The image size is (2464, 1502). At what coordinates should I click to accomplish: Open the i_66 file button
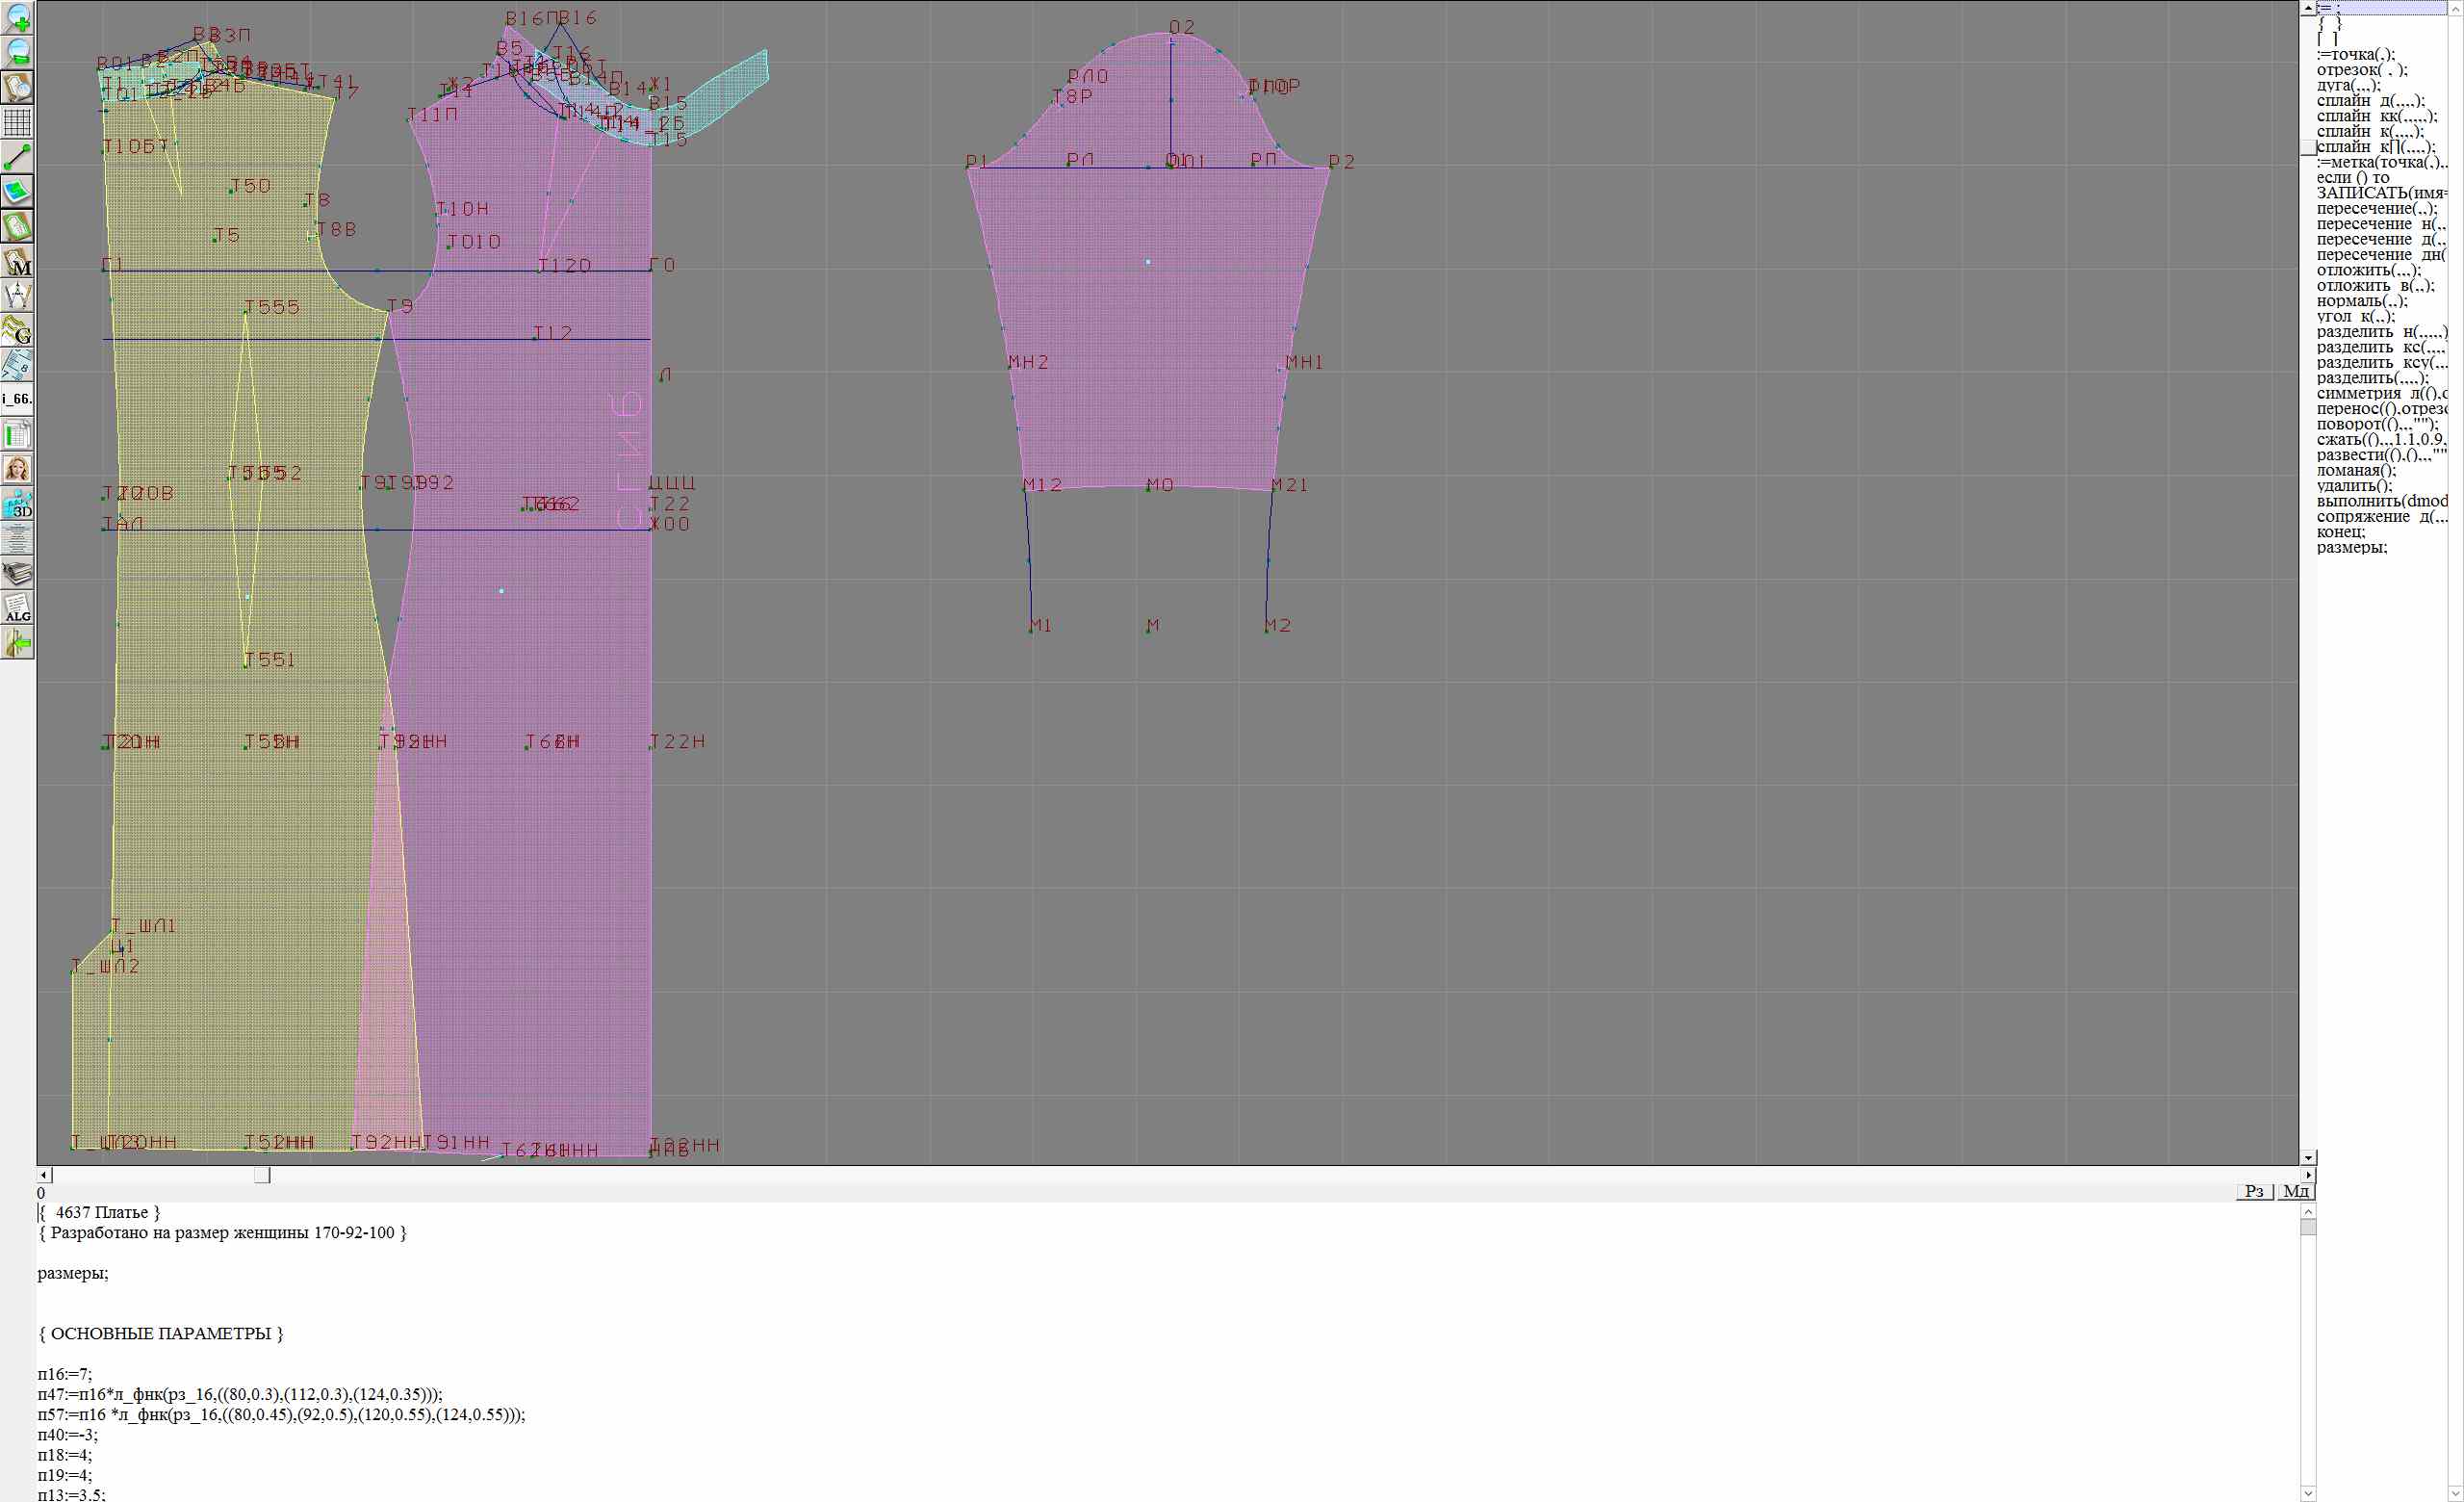coord(18,399)
